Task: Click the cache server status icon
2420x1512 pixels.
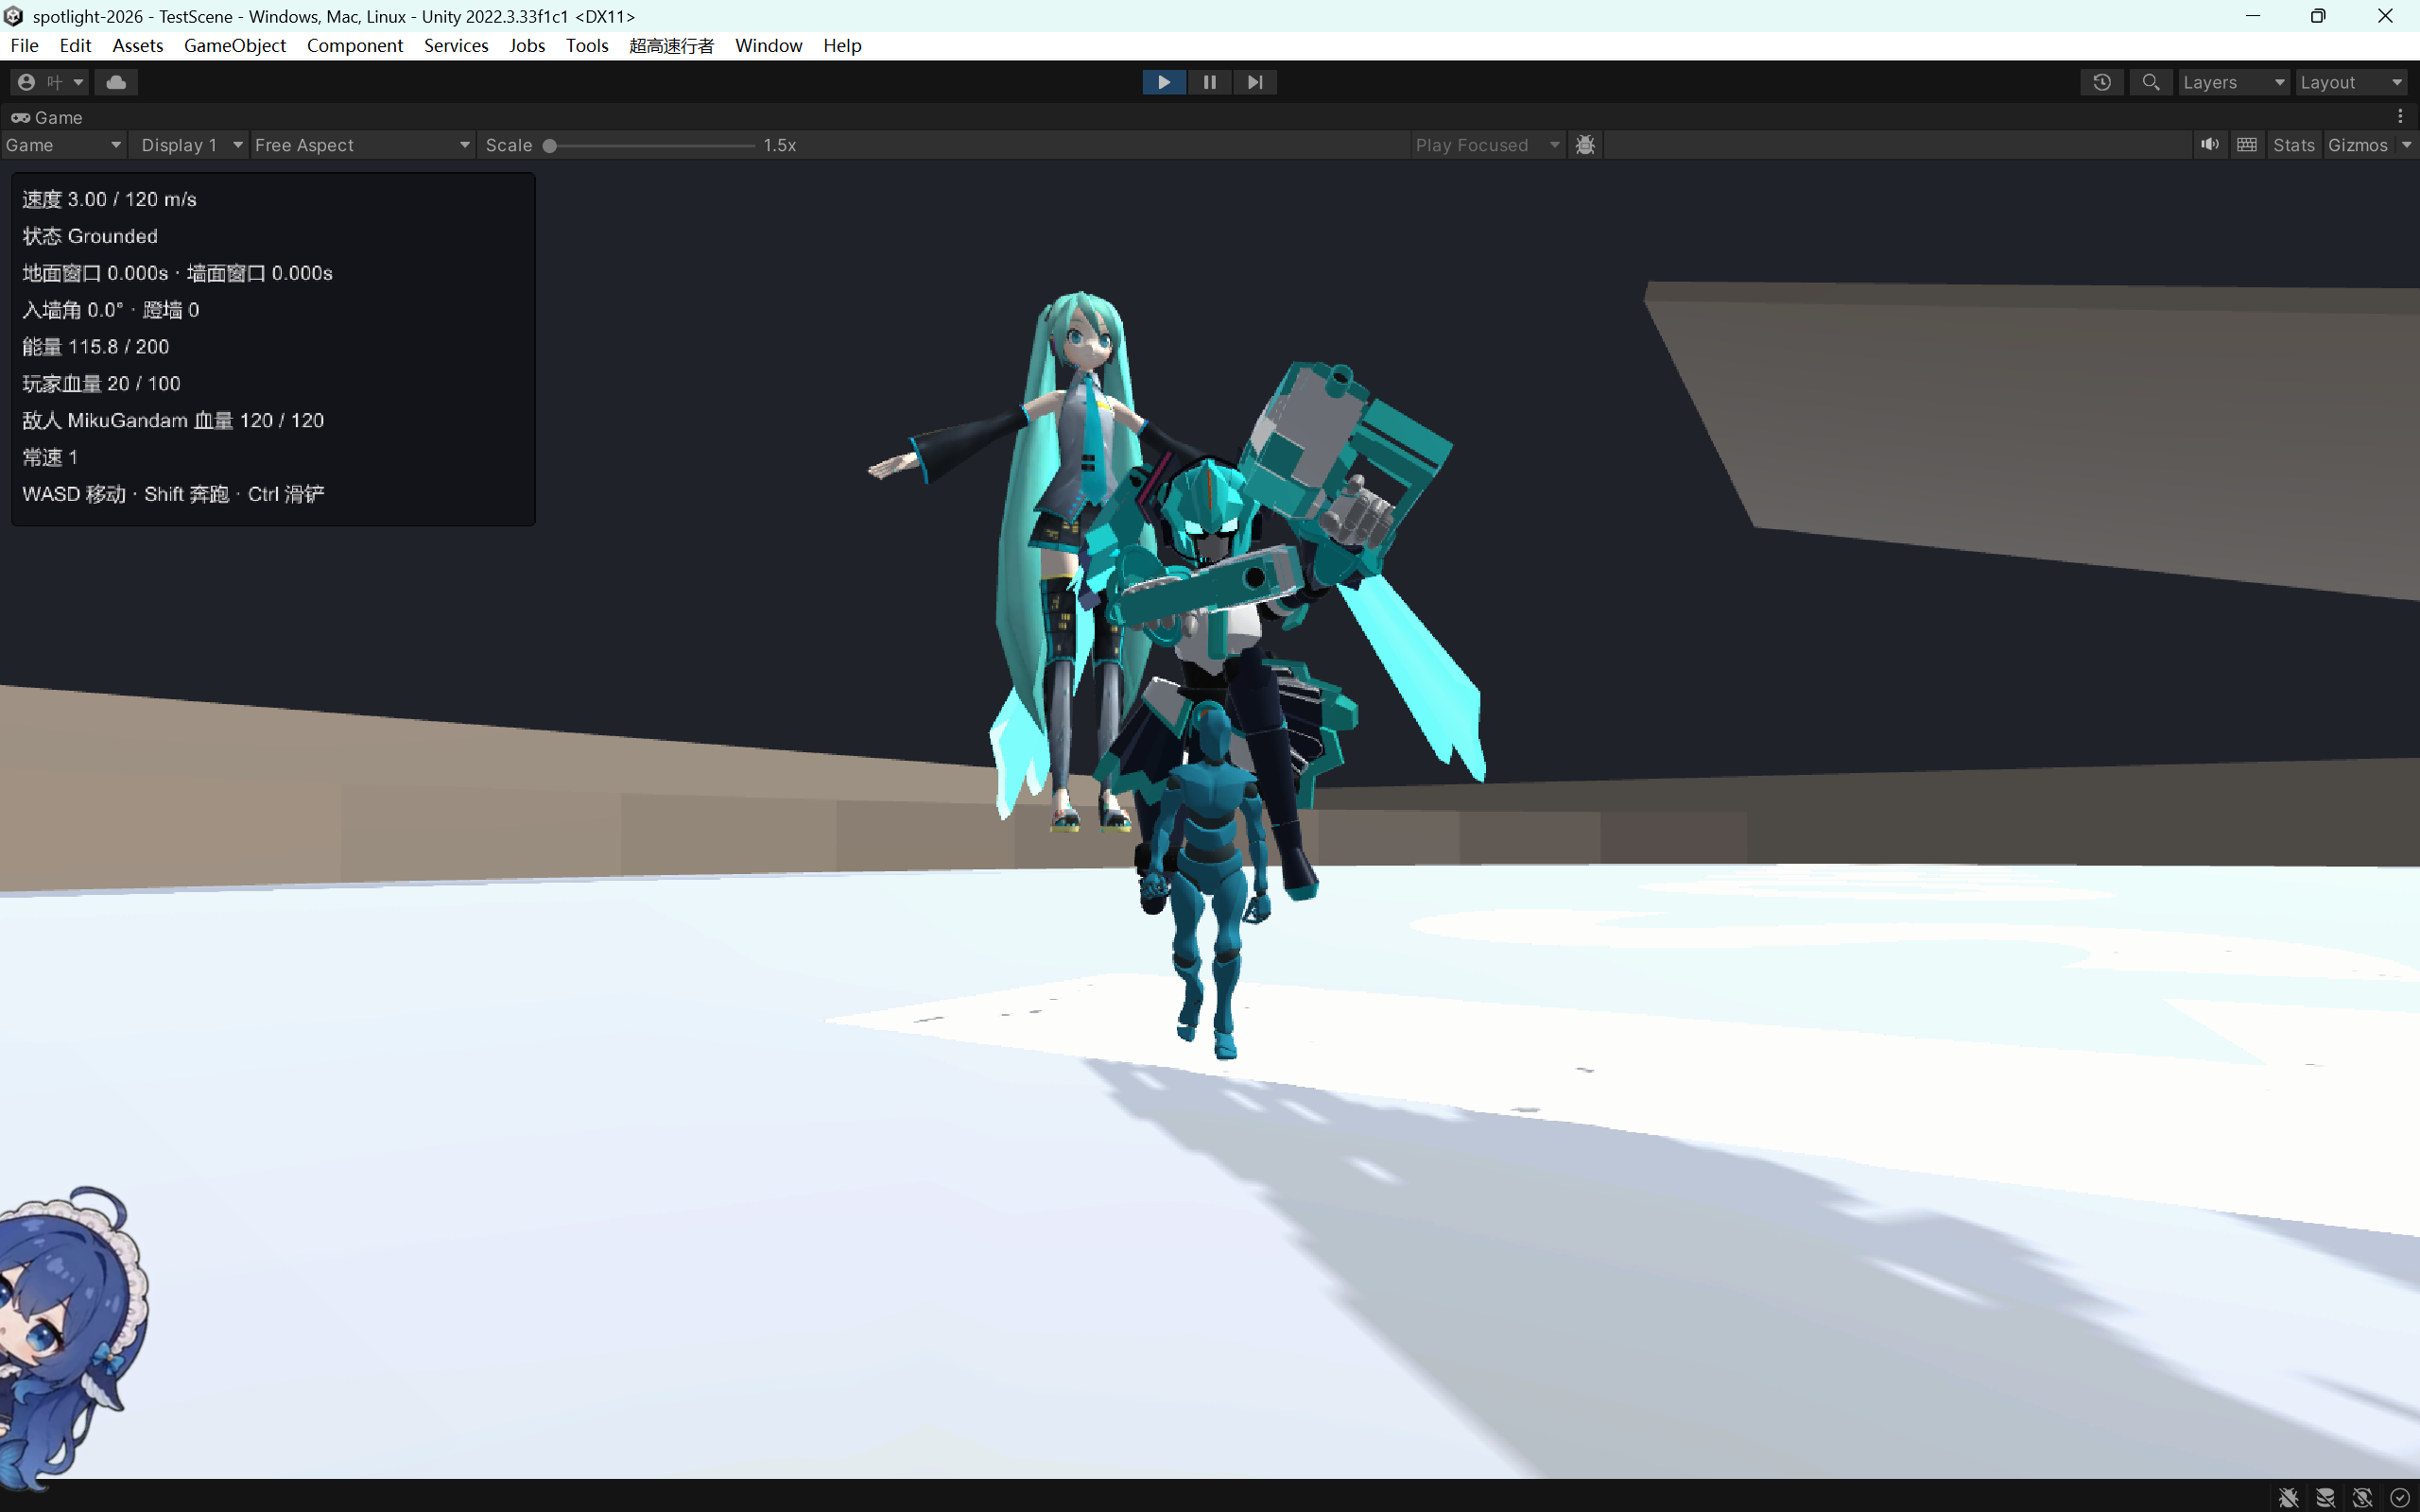Action: coord(2325,1497)
